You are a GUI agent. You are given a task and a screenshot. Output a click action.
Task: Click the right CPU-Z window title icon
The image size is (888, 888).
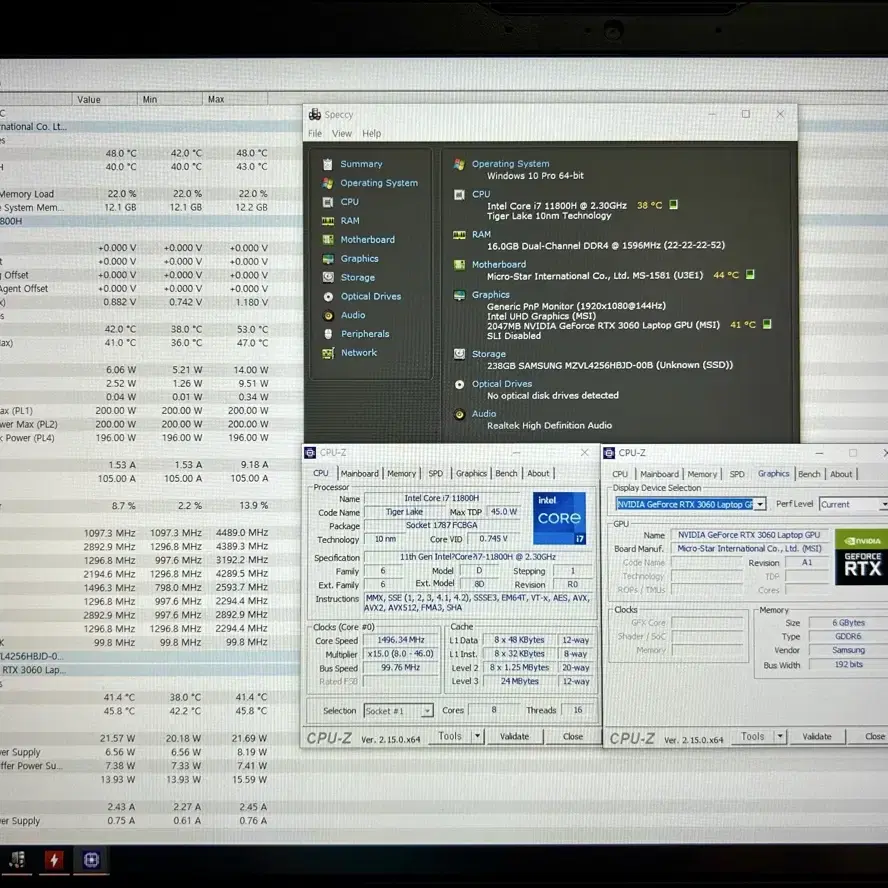point(609,452)
